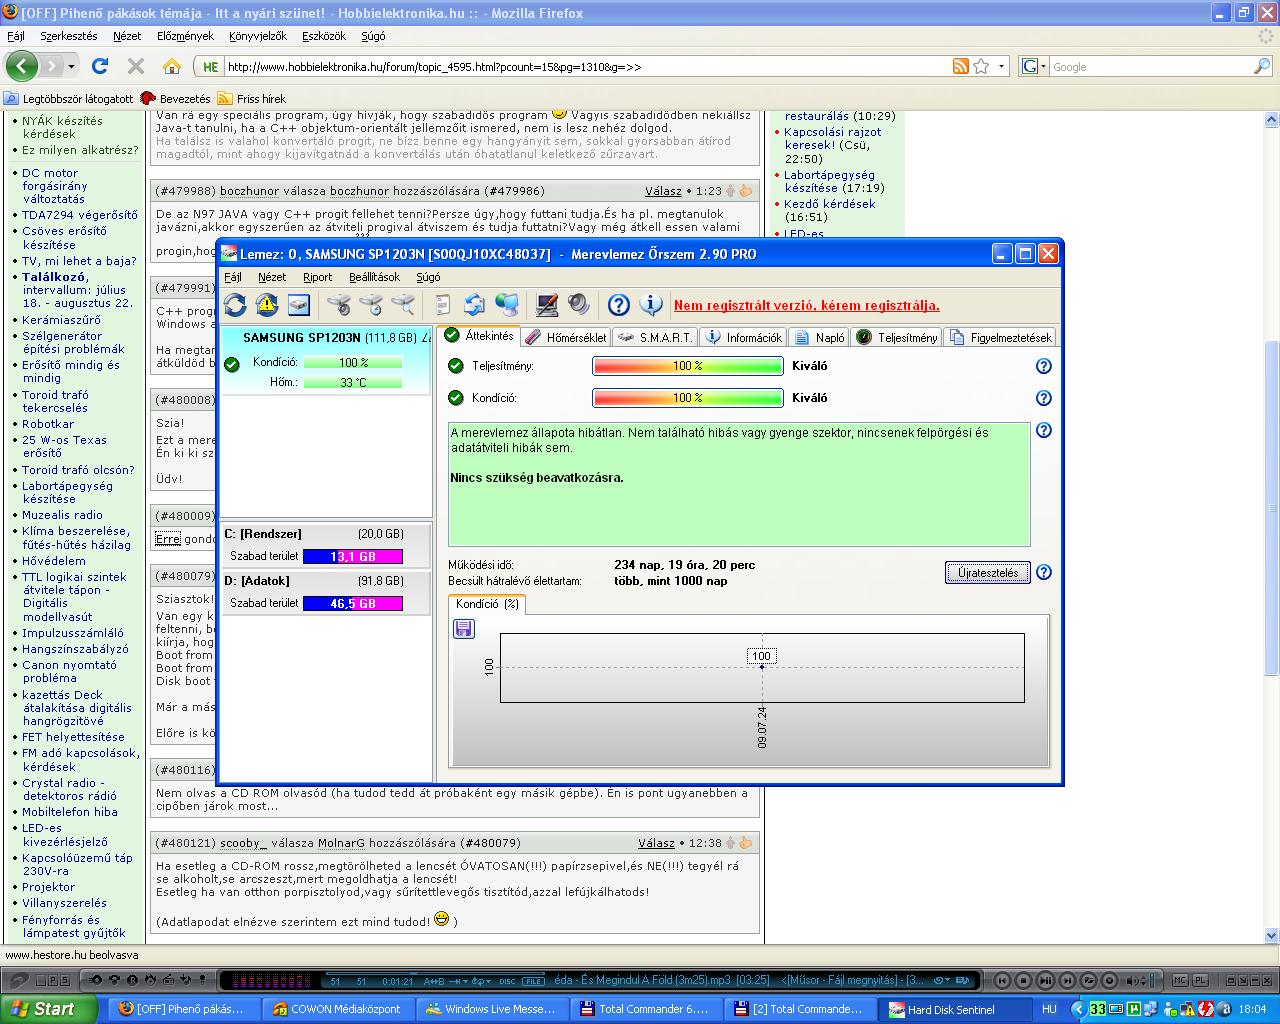Switch to the Teljesítmény tab
This screenshot has width=1280, height=1024.
coord(897,337)
